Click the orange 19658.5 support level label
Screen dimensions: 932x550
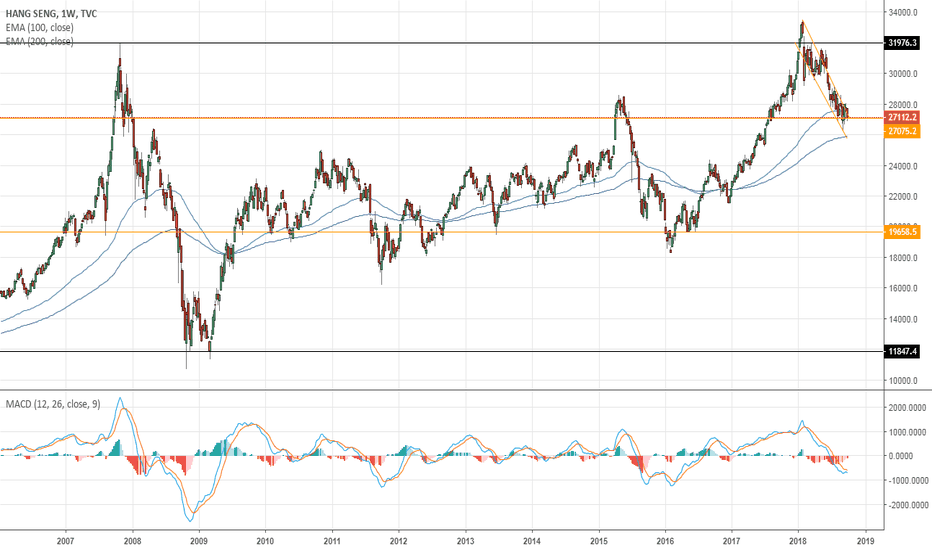[902, 232]
